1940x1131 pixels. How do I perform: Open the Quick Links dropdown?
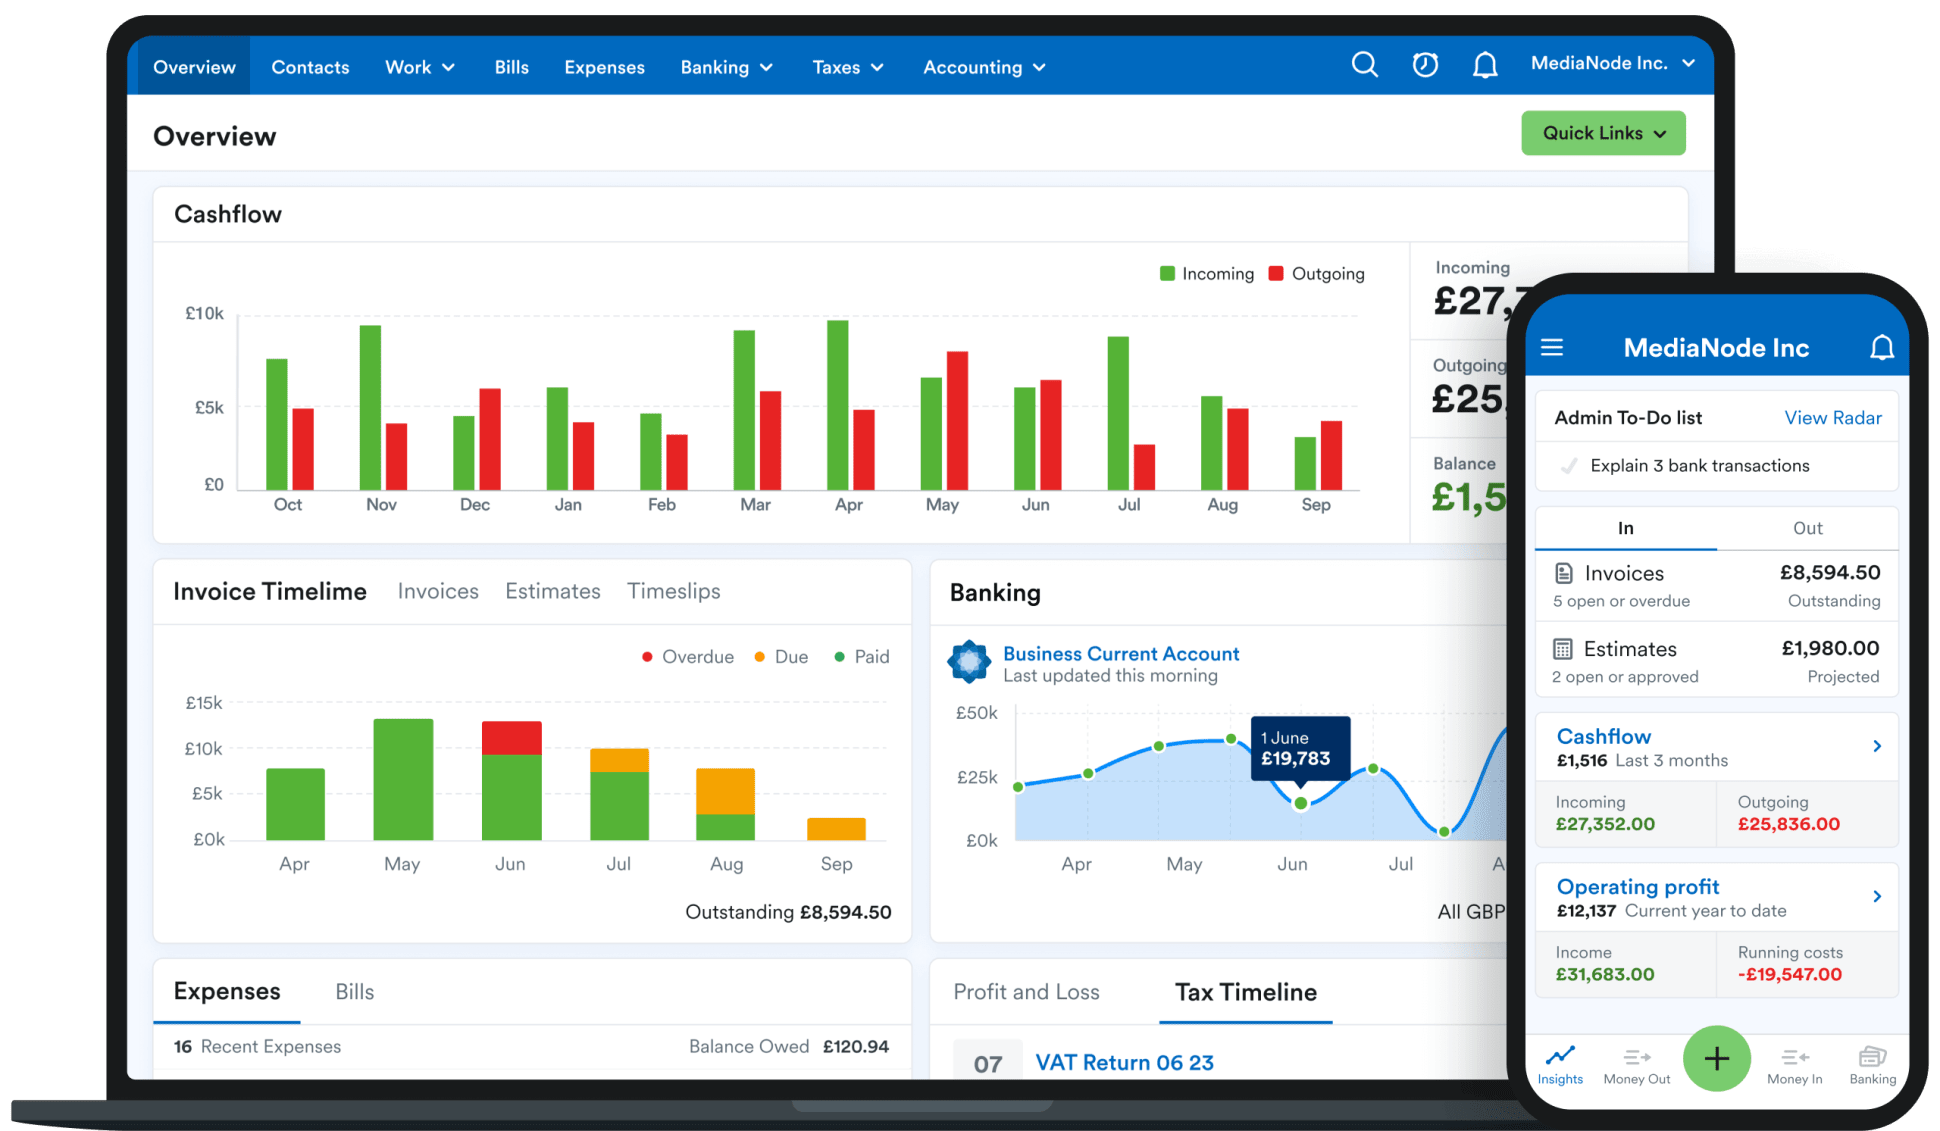(1603, 133)
